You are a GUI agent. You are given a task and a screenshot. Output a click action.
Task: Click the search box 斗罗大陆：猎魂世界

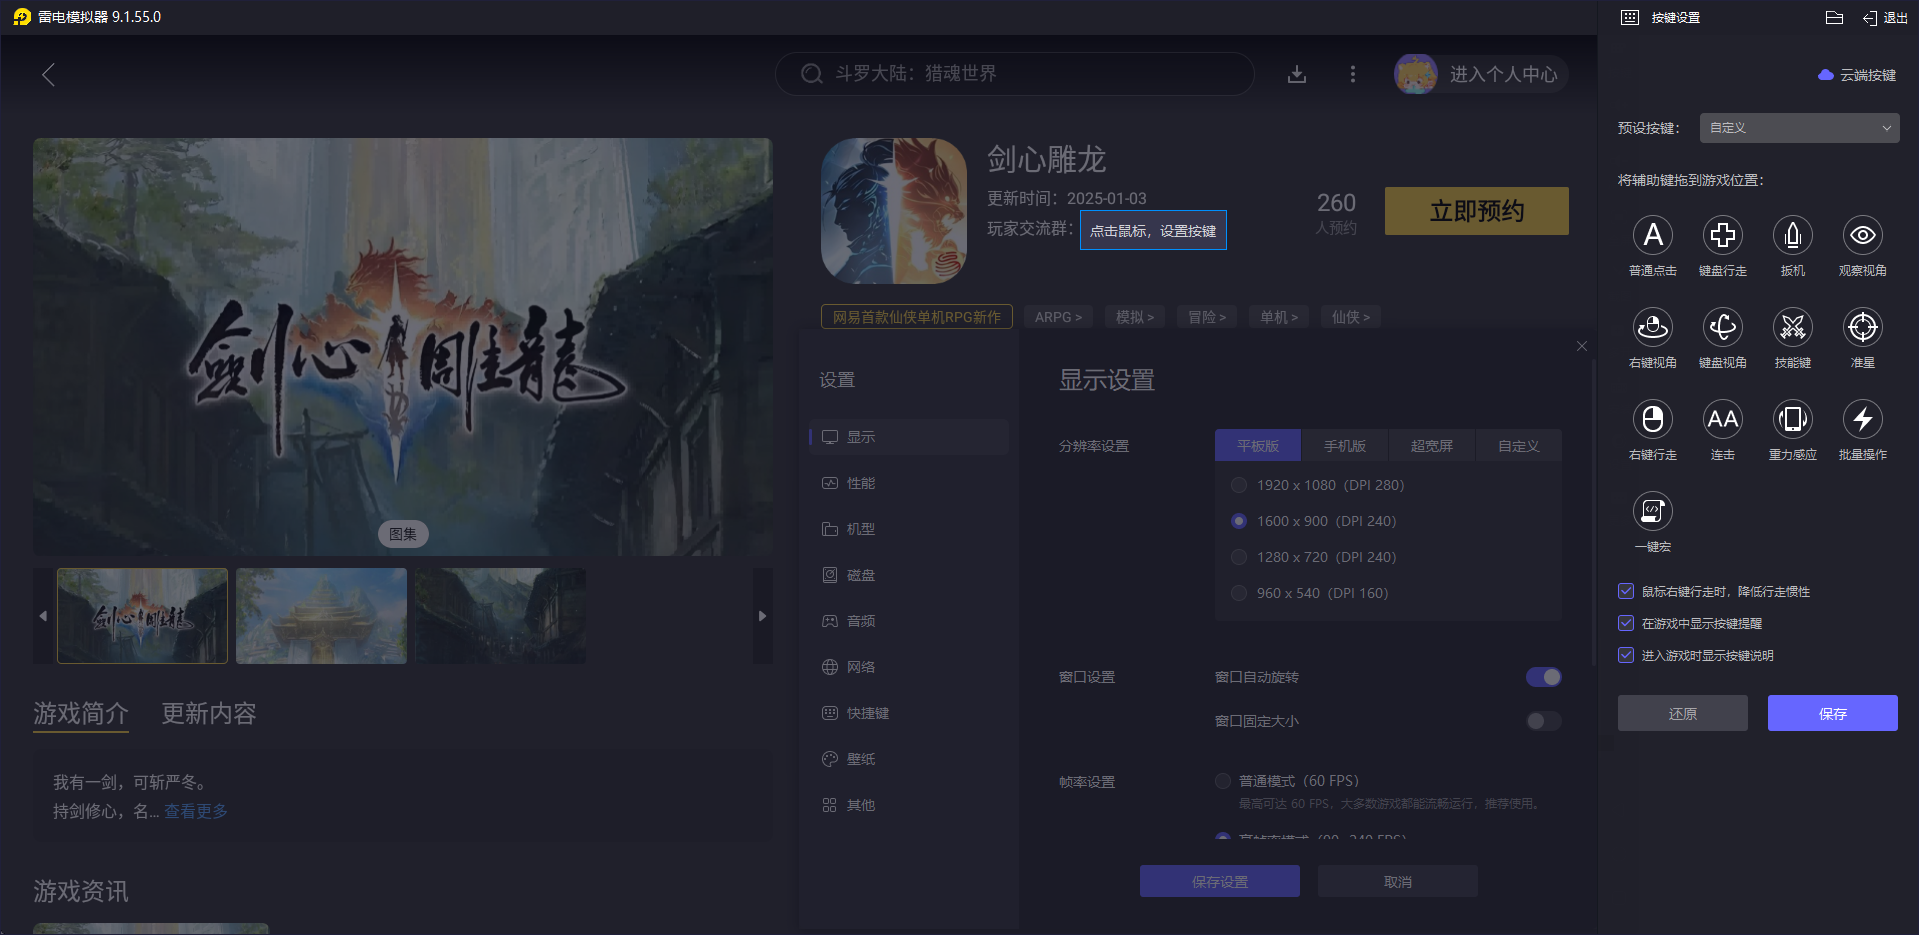point(1015,74)
